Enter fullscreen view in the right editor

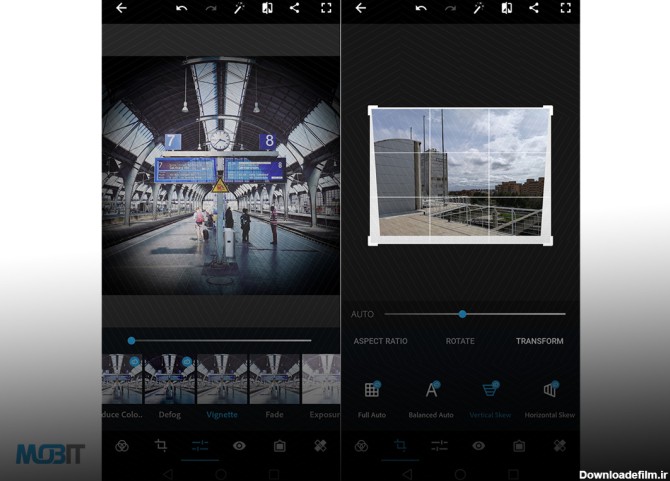pyautogui.click(x=565, y=8)
